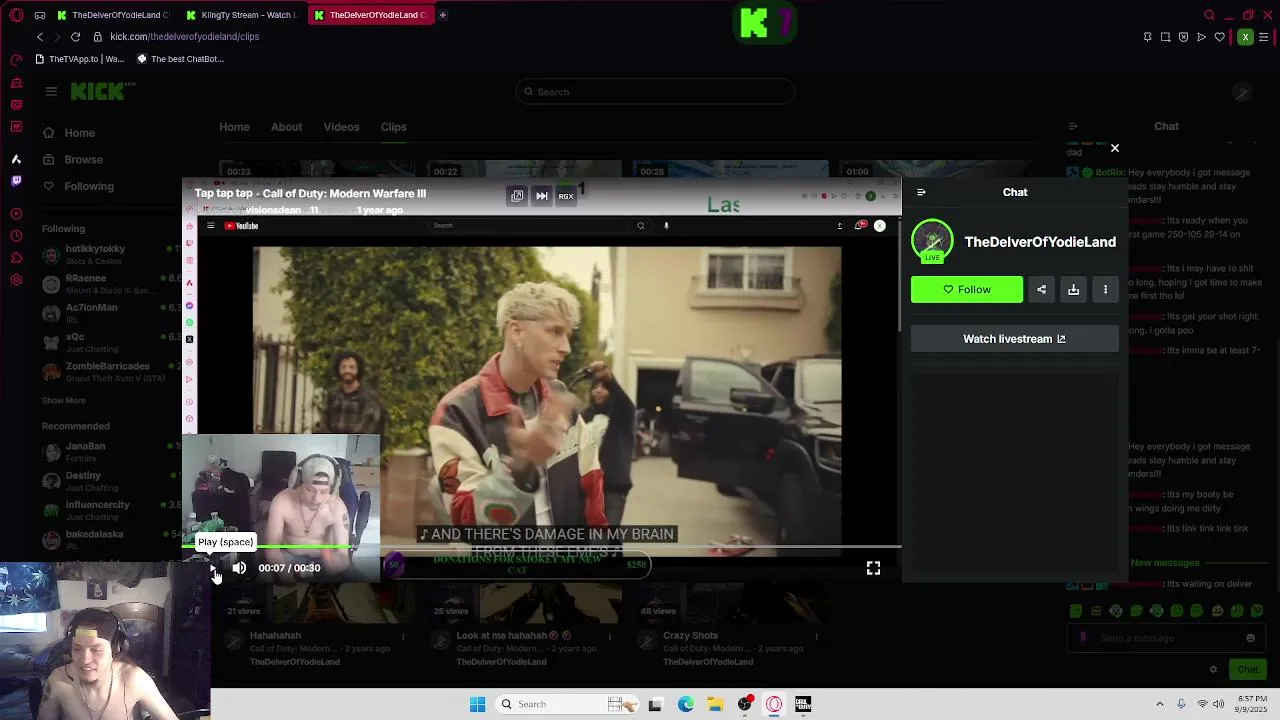
Task: Click the green Follow button
Action: (x=967, y=290)
